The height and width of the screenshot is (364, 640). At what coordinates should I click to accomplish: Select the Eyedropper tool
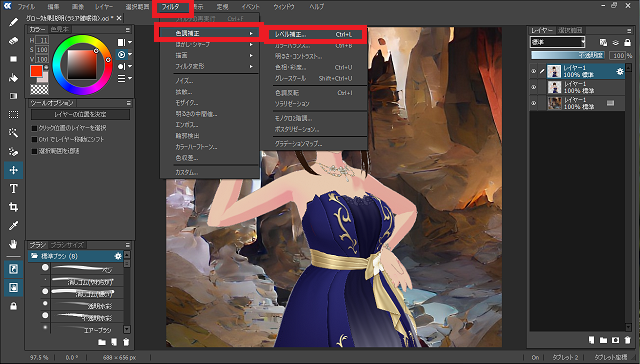[13, 226]
